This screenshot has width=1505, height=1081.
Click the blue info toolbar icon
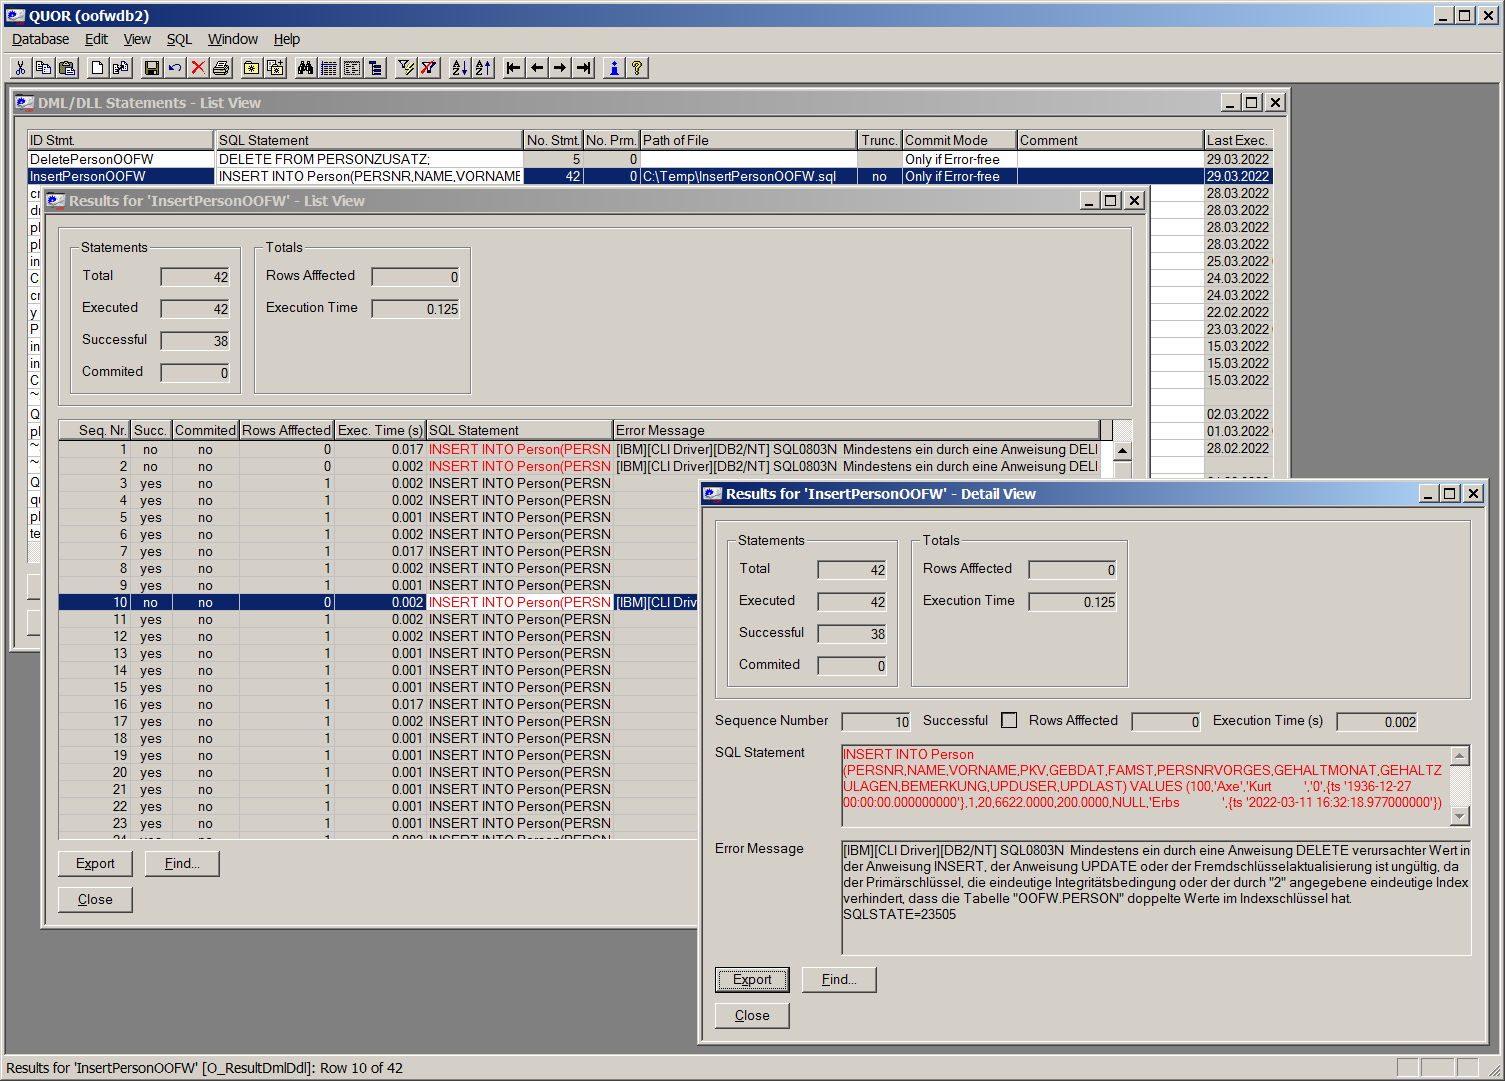point(613,68)
